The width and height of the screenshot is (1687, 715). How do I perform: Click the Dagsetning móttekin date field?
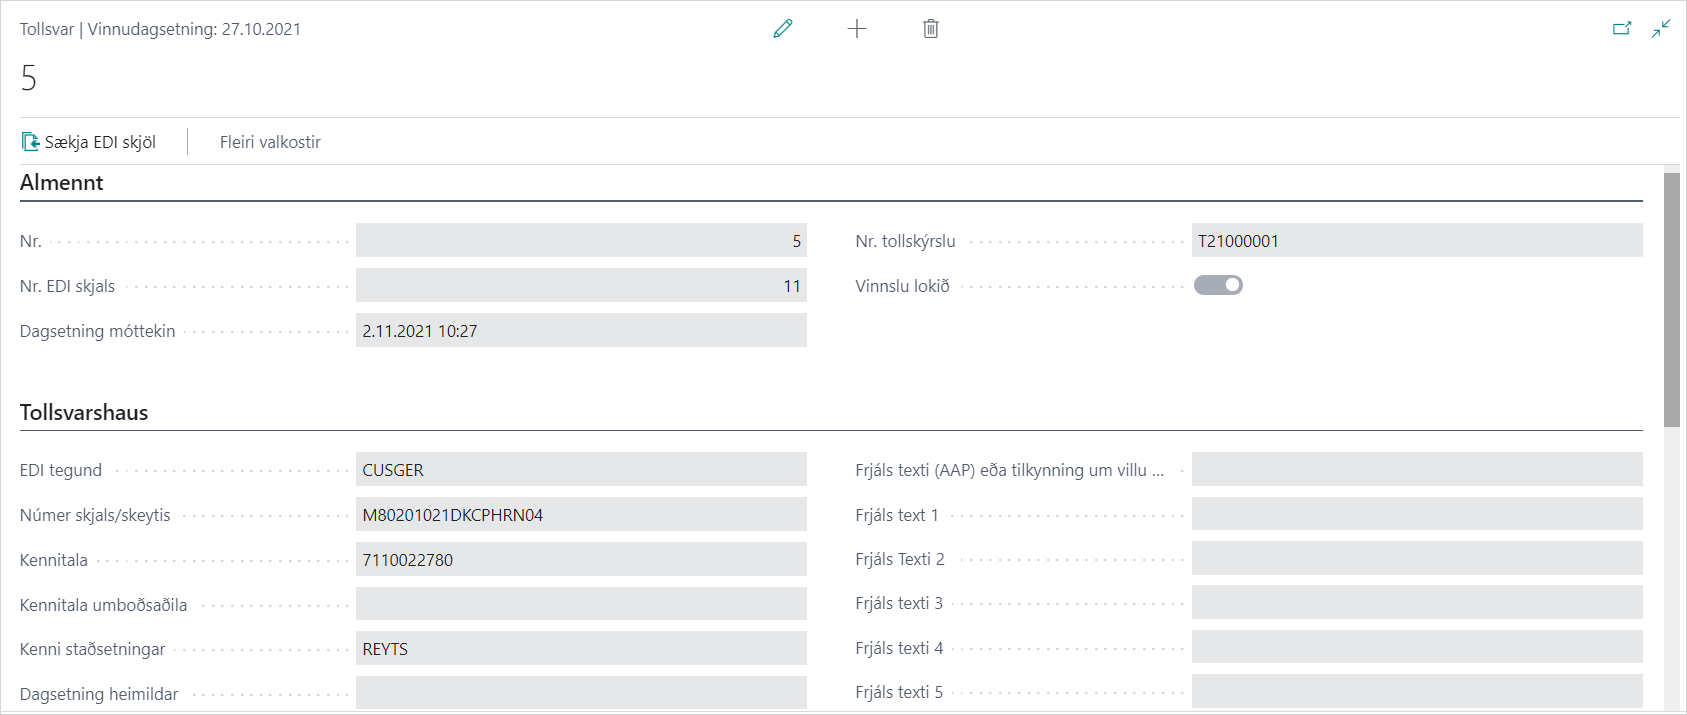point(580,331)
